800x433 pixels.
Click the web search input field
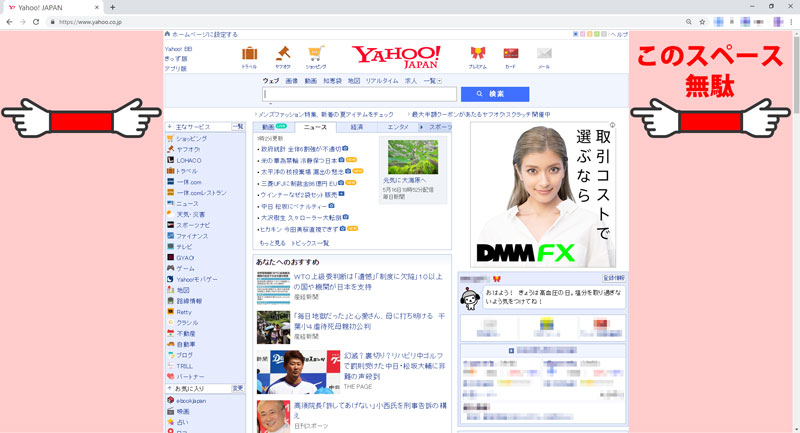point(359,94)
